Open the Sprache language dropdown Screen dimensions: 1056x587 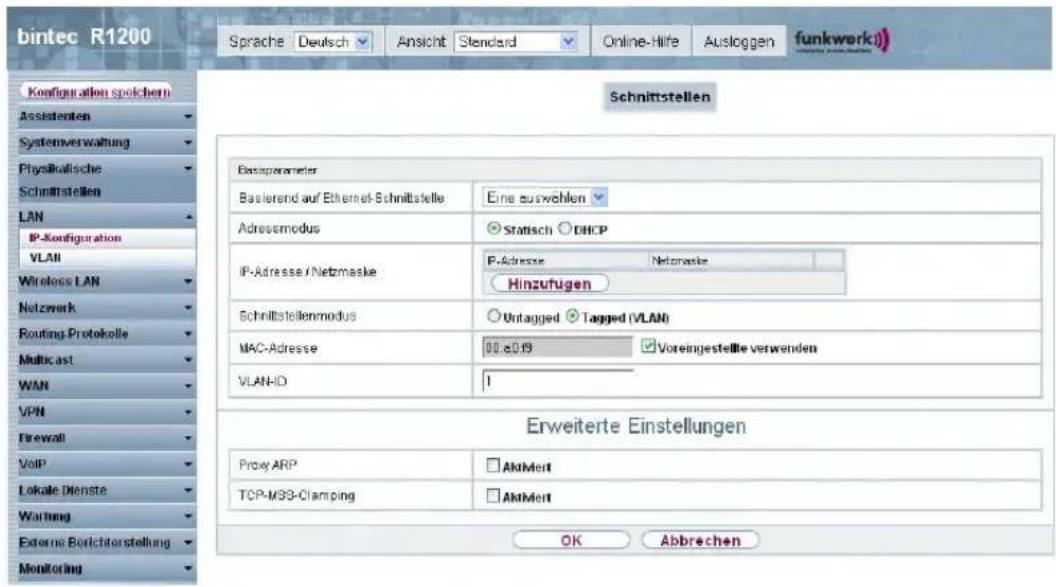pyautogui.click(x=333, y=42)
